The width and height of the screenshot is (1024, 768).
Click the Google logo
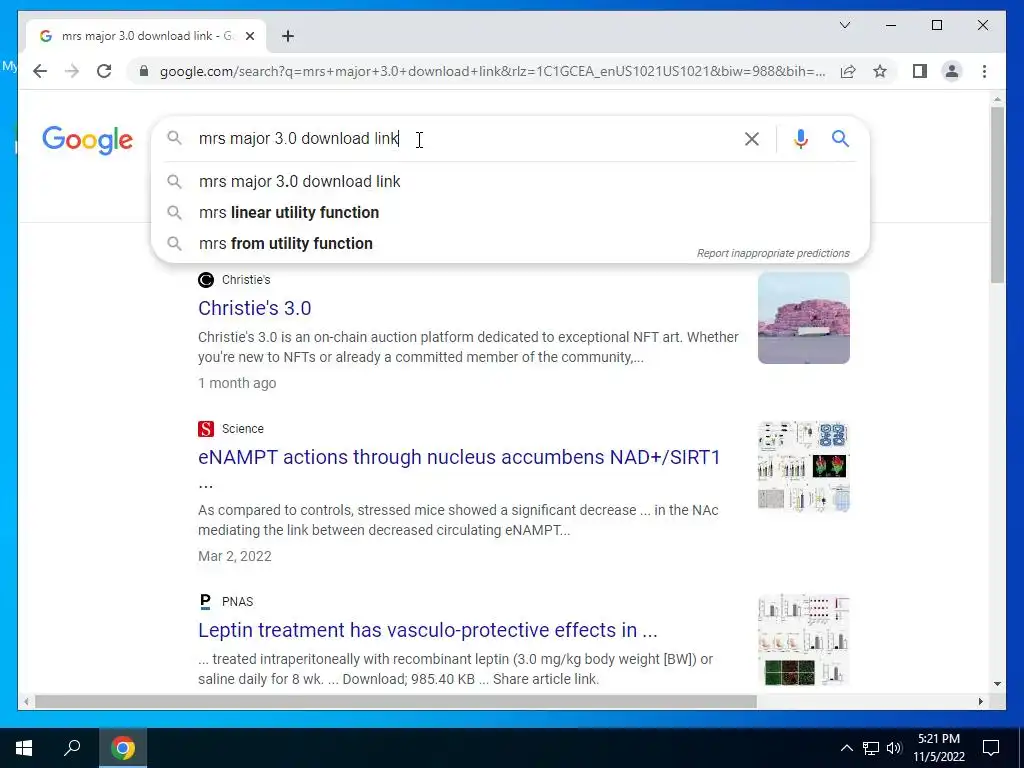click(88, 140)
